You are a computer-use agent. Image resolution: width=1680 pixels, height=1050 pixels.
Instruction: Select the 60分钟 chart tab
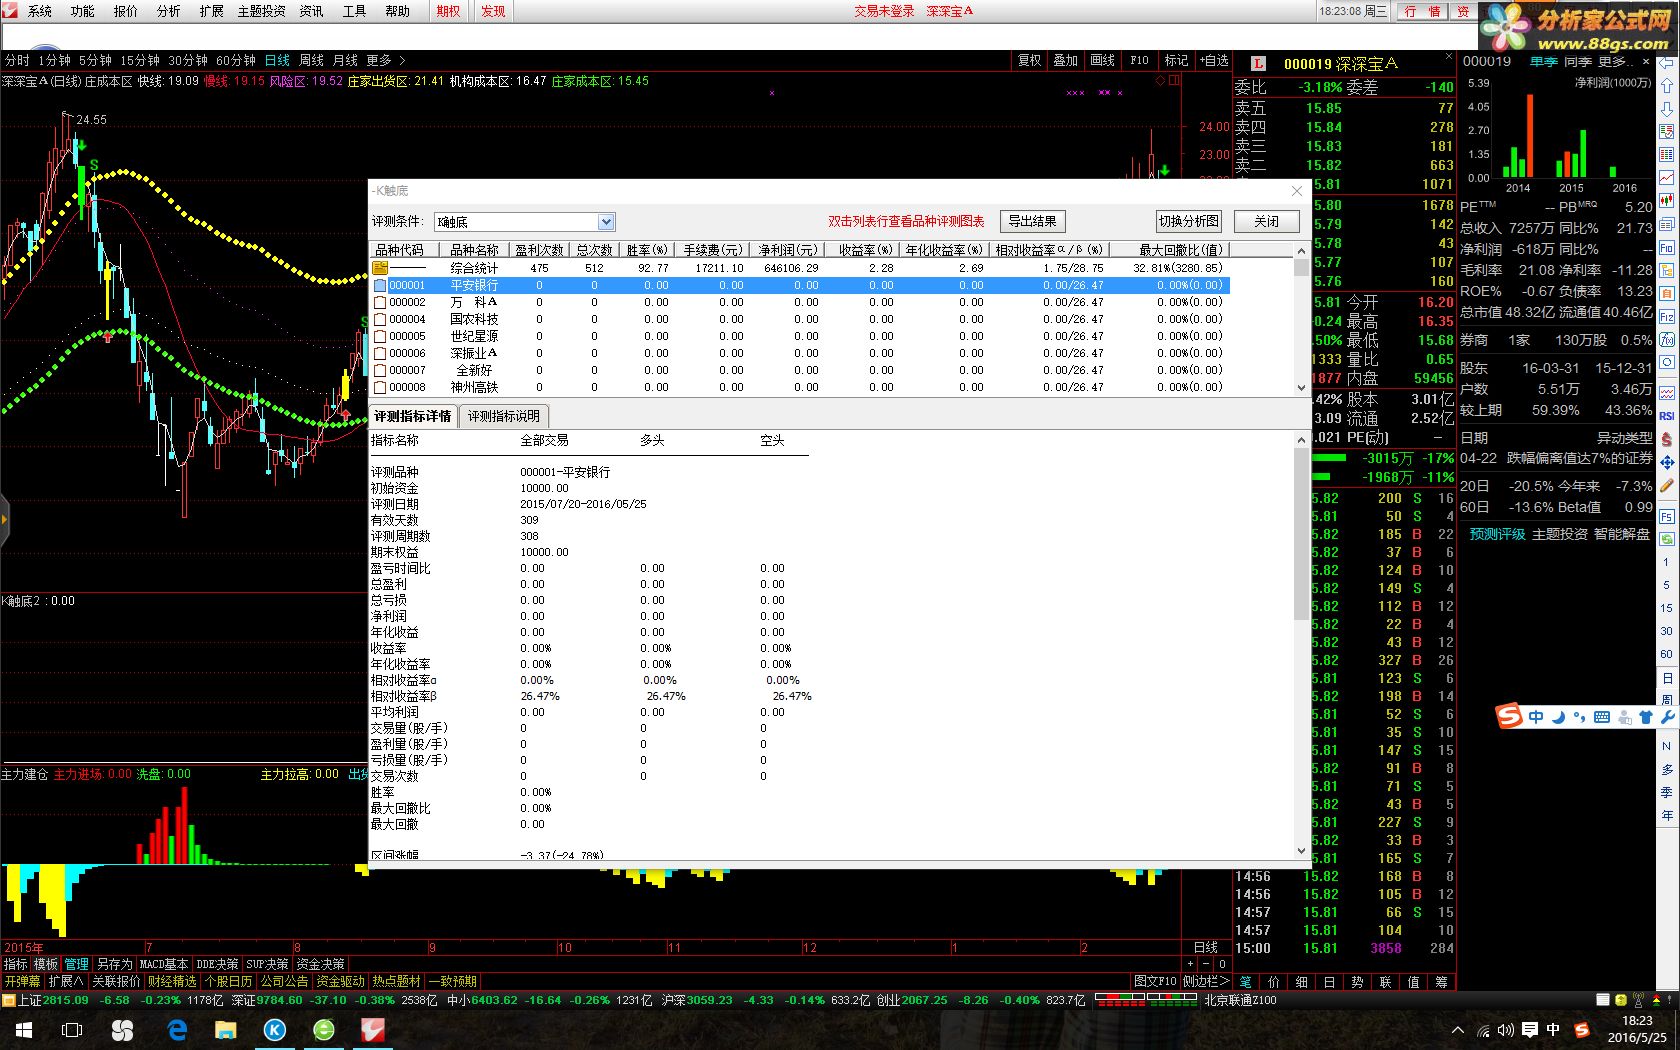(236, 61)
